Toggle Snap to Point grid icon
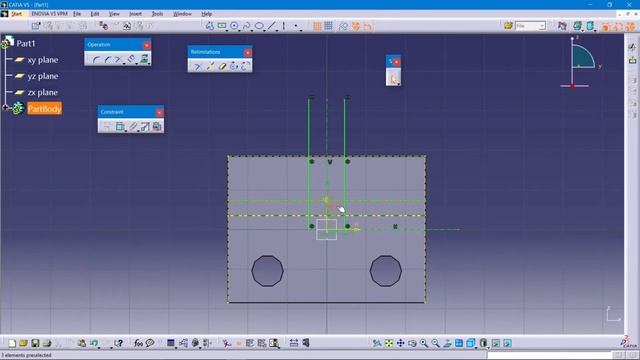This screenshot has width=640, height=360. pos(329,26)
